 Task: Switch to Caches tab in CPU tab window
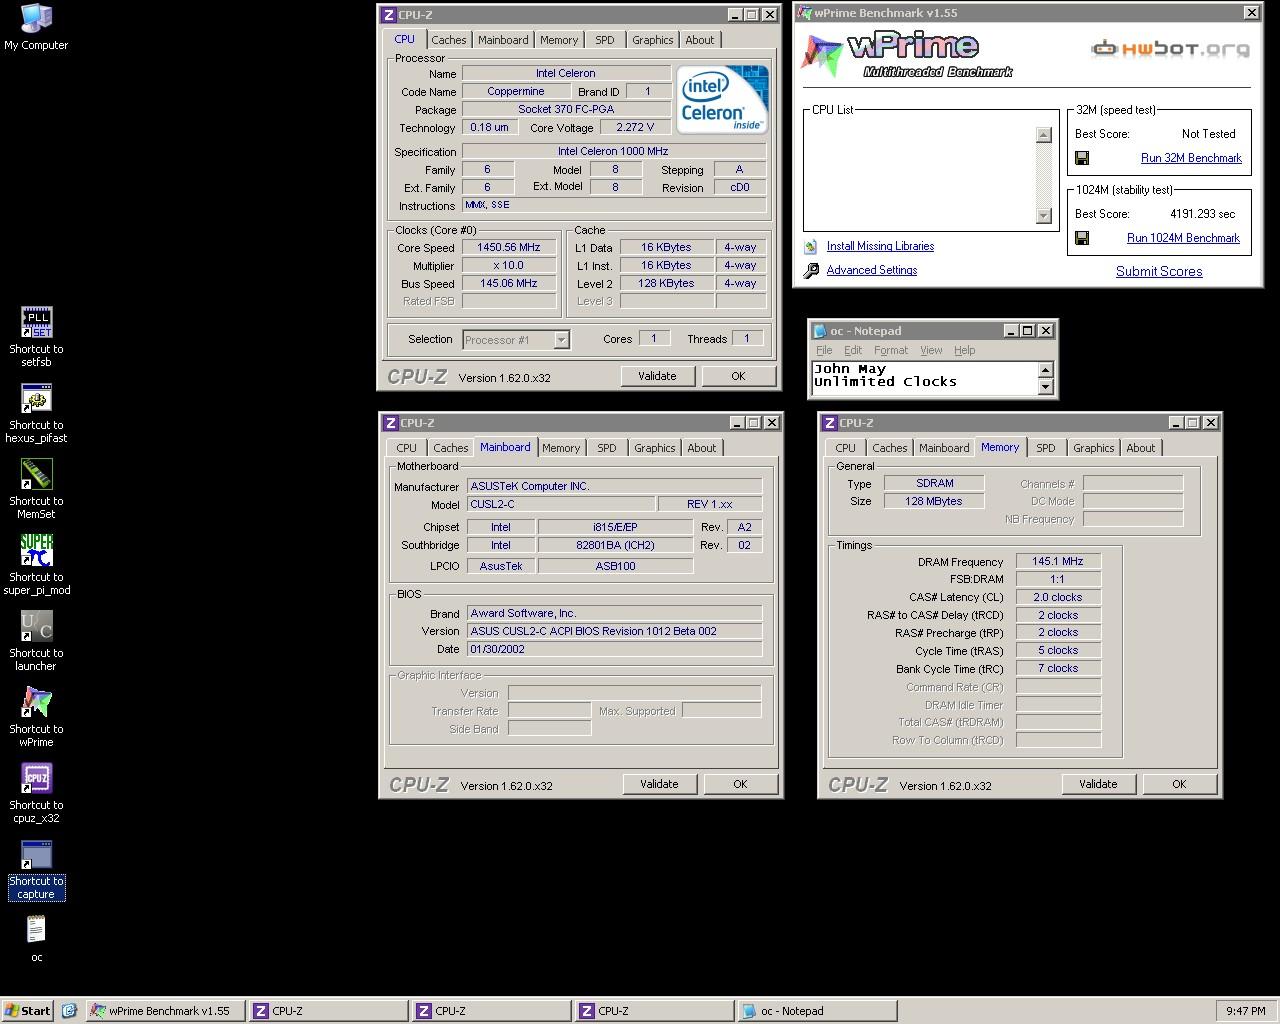[448, 40]
